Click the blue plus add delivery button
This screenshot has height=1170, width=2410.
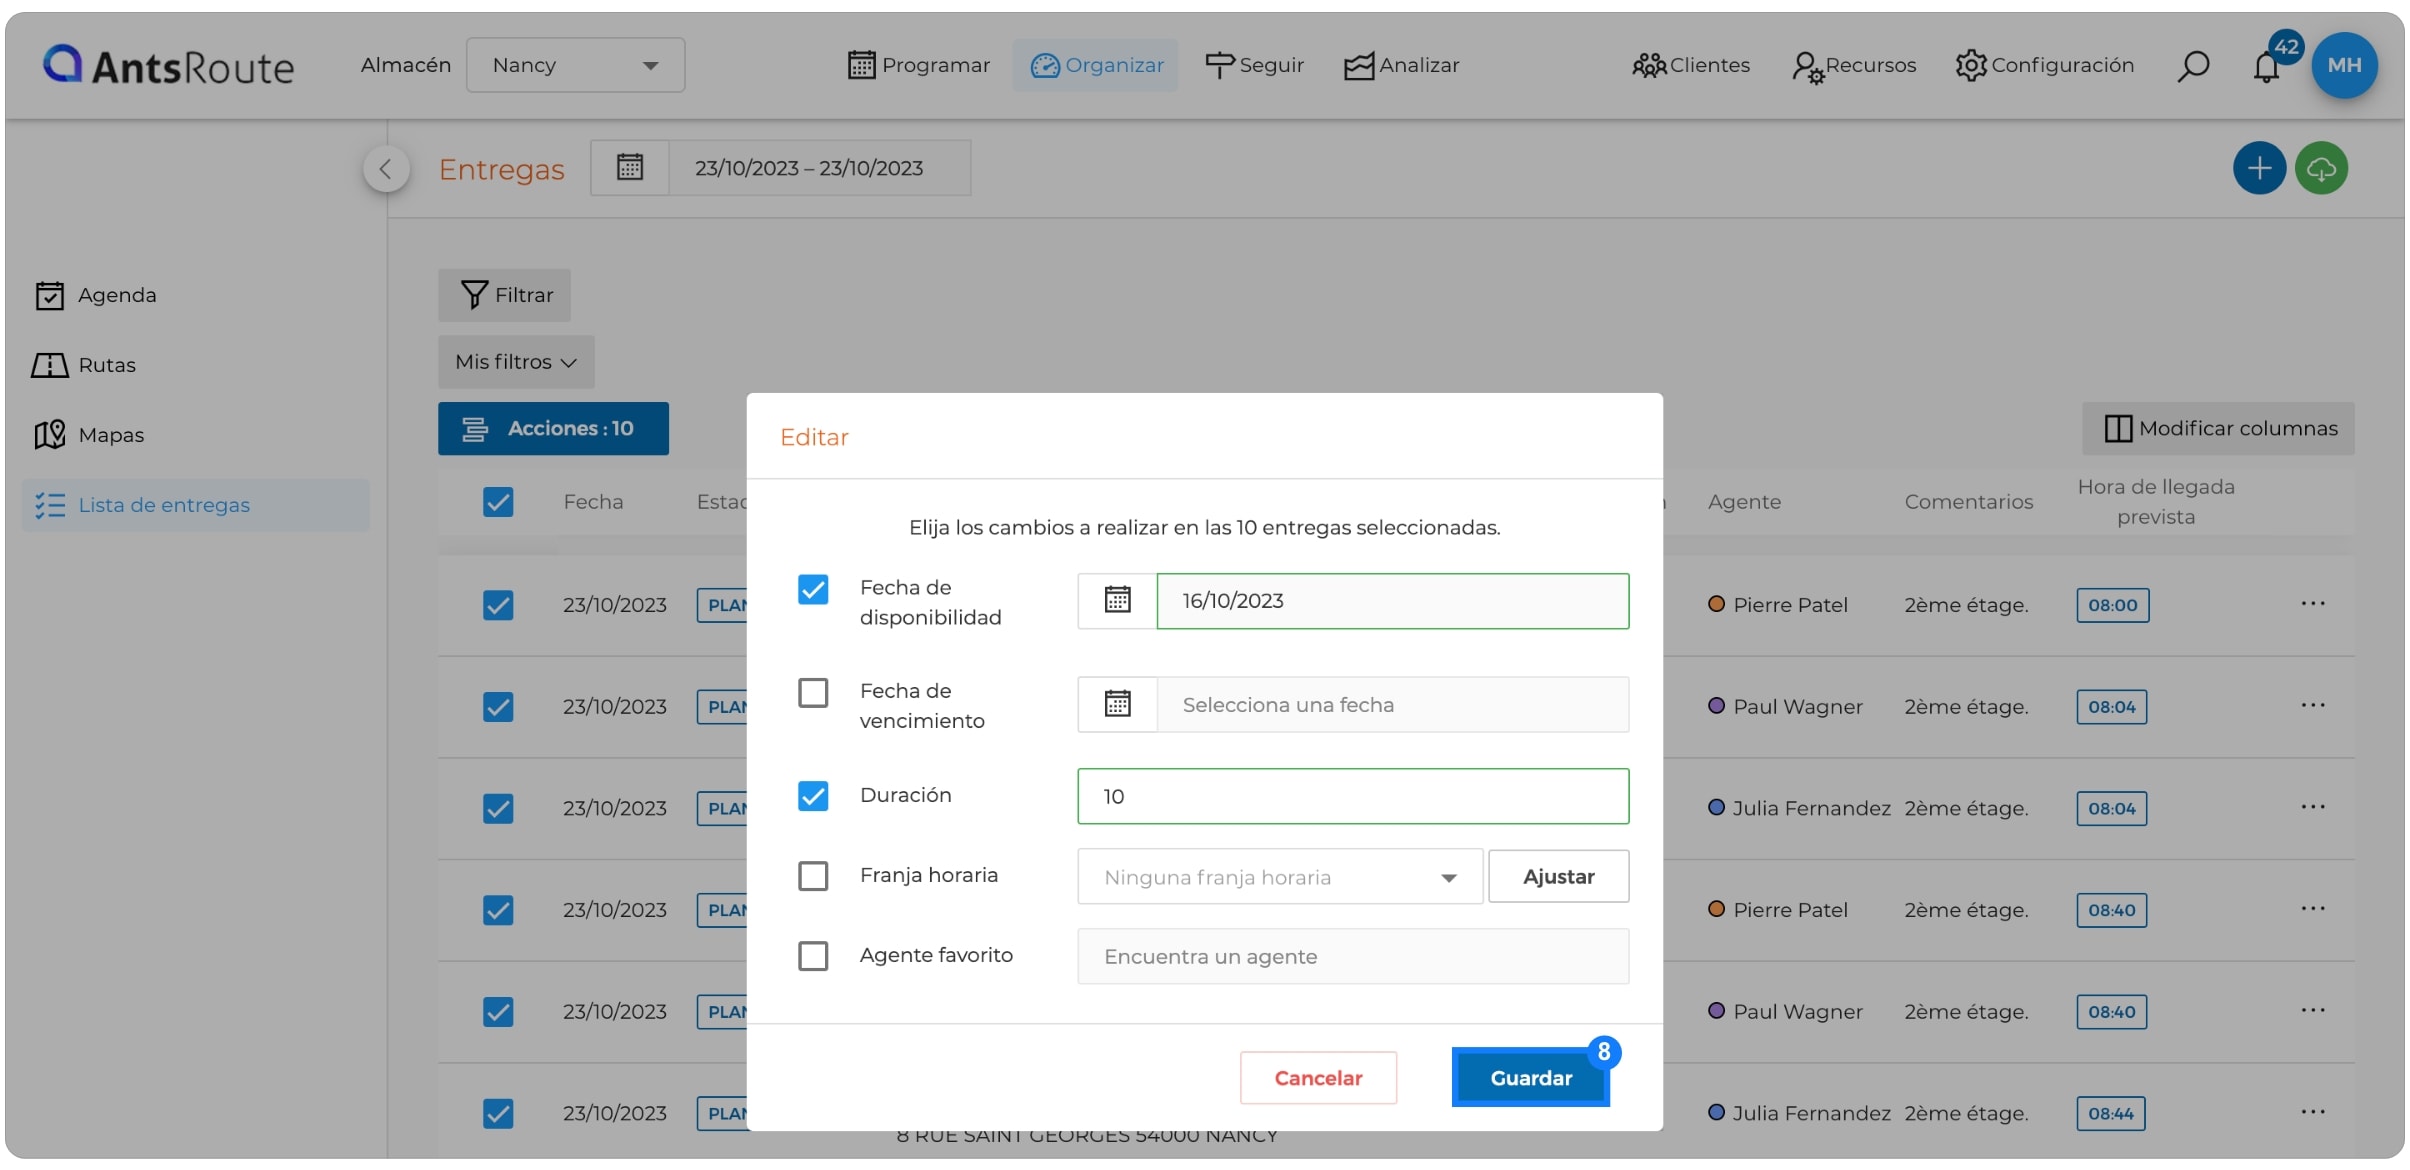(2259, 168)
